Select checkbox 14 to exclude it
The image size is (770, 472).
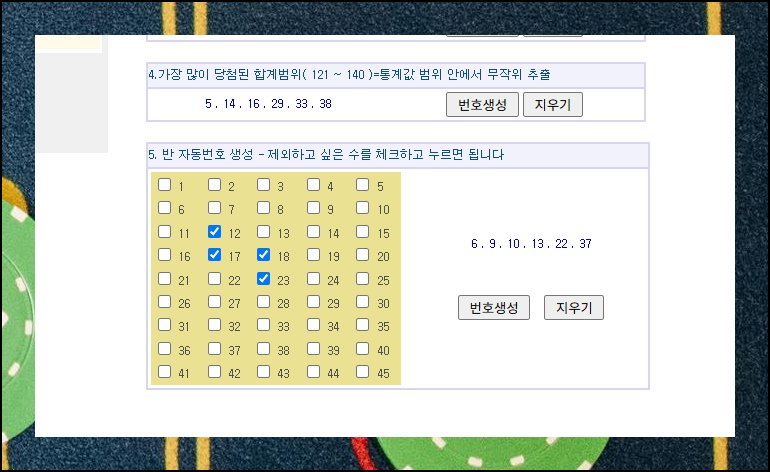point(313,231)
